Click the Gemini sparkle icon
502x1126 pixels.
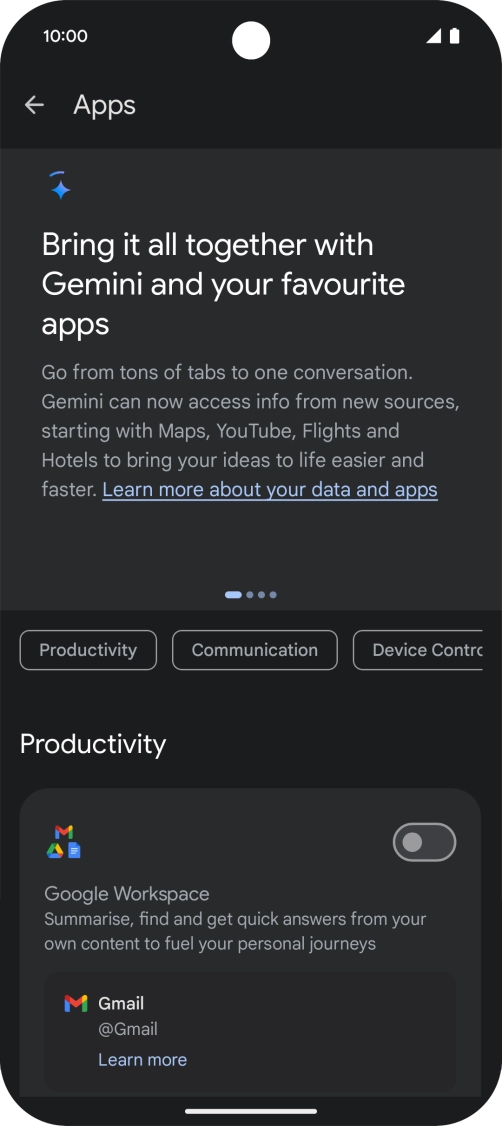(60, 185)
